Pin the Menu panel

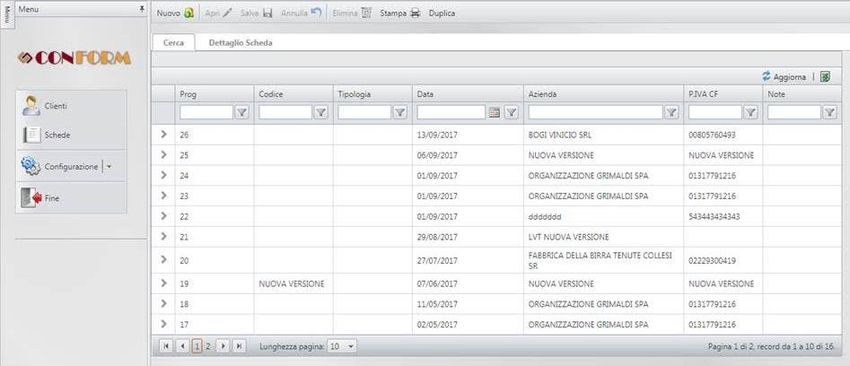pyautogui.click(x=142, y=10)
